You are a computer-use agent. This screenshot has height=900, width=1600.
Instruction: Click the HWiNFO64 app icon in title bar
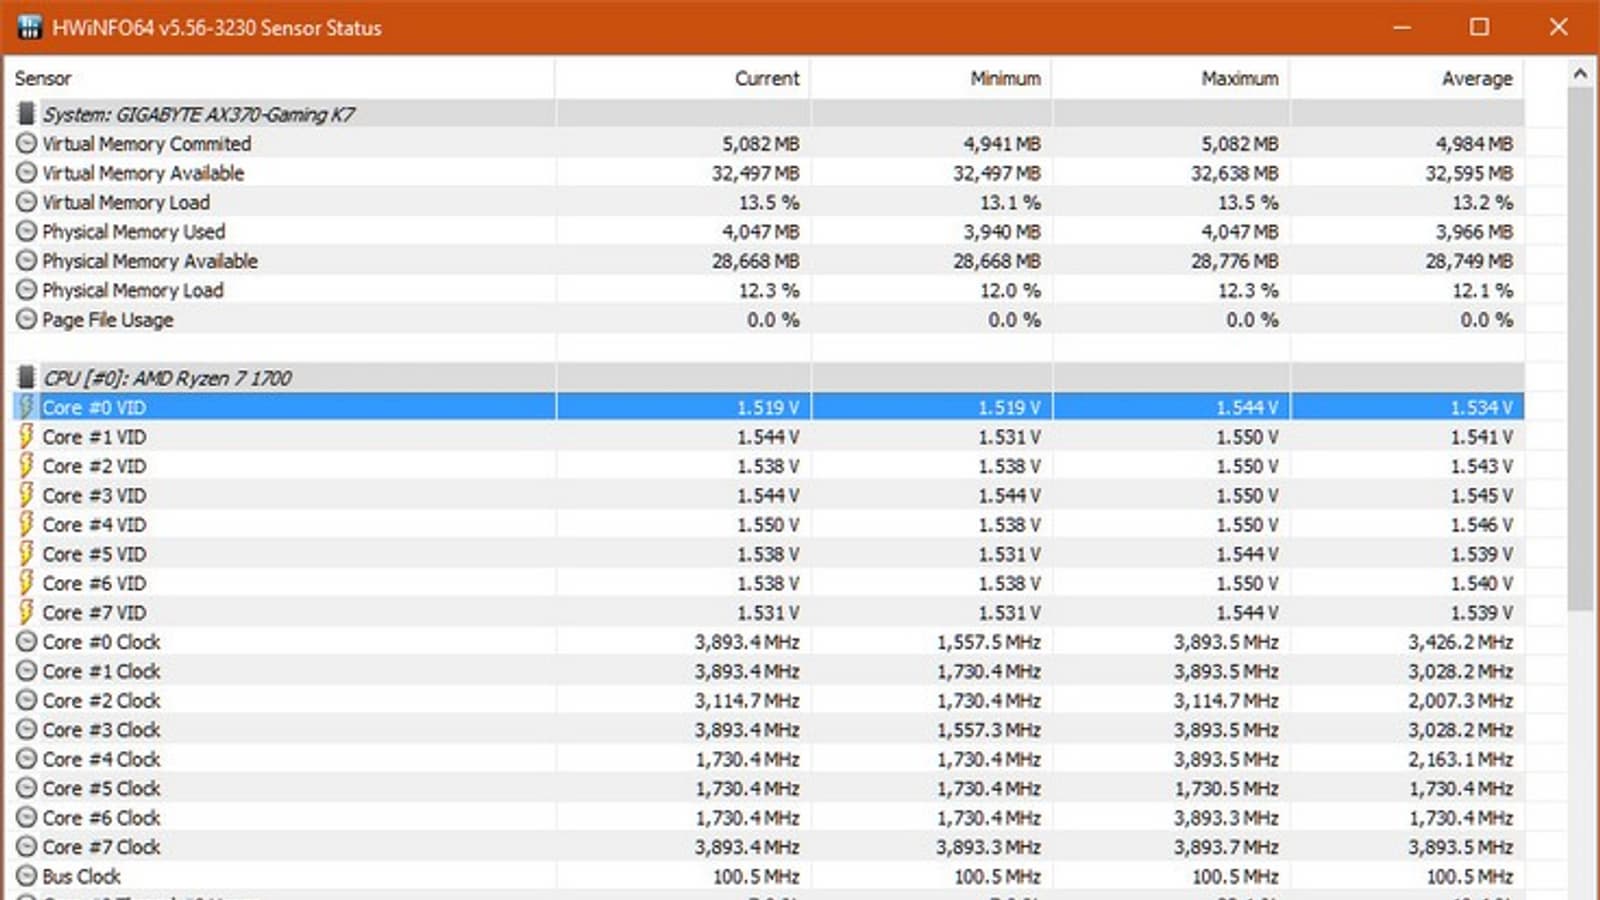(x=29, y=27)
